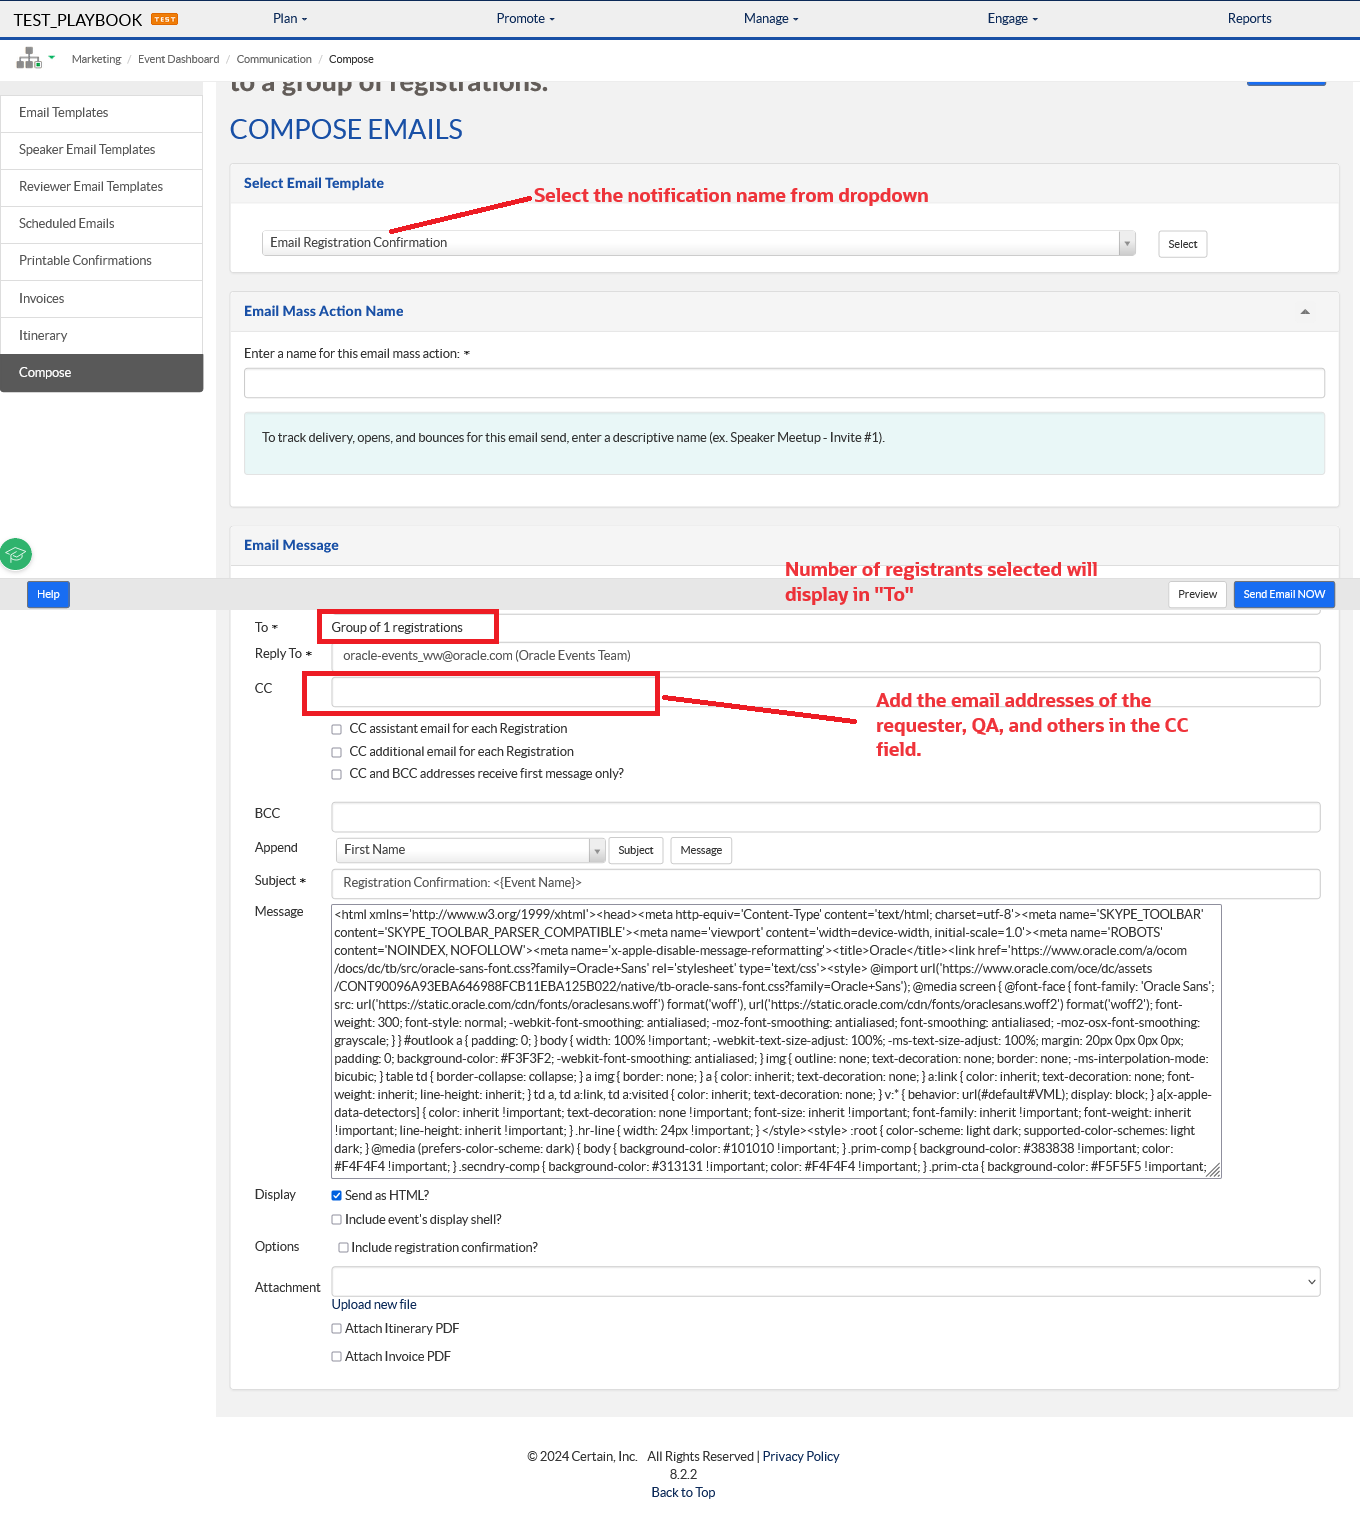Go to Event Dashboard breadcrumb
Viewport: 1360px width, 1531px height.
coord(179,60)
